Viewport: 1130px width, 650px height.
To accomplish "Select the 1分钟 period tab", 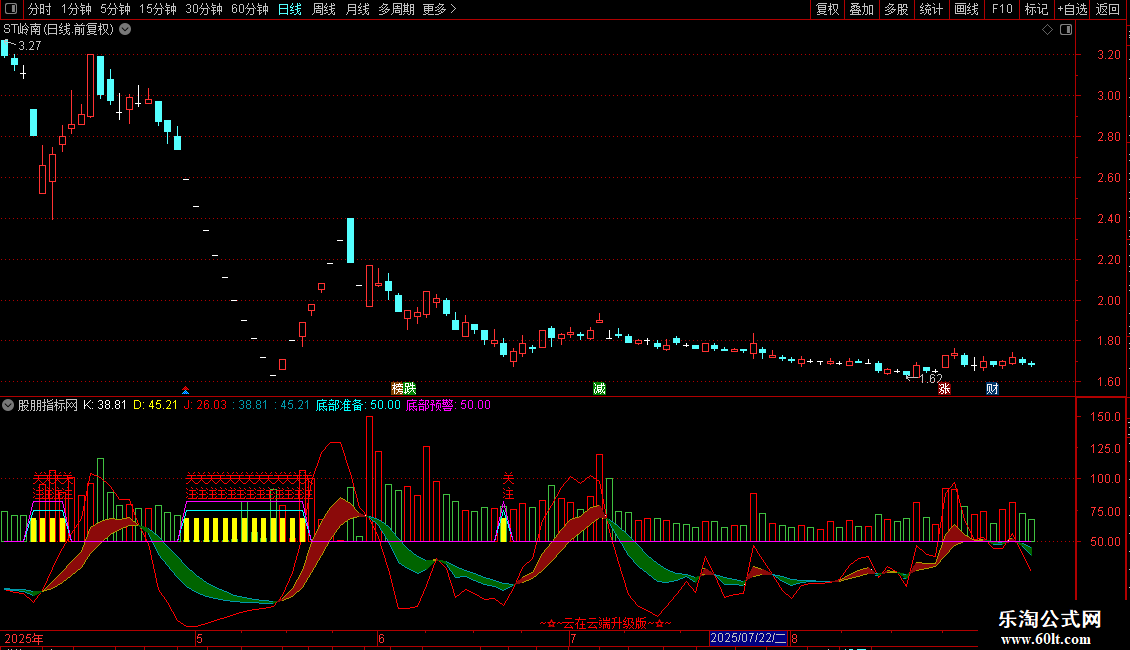I will pyautogui.click(x=76, y=9).
